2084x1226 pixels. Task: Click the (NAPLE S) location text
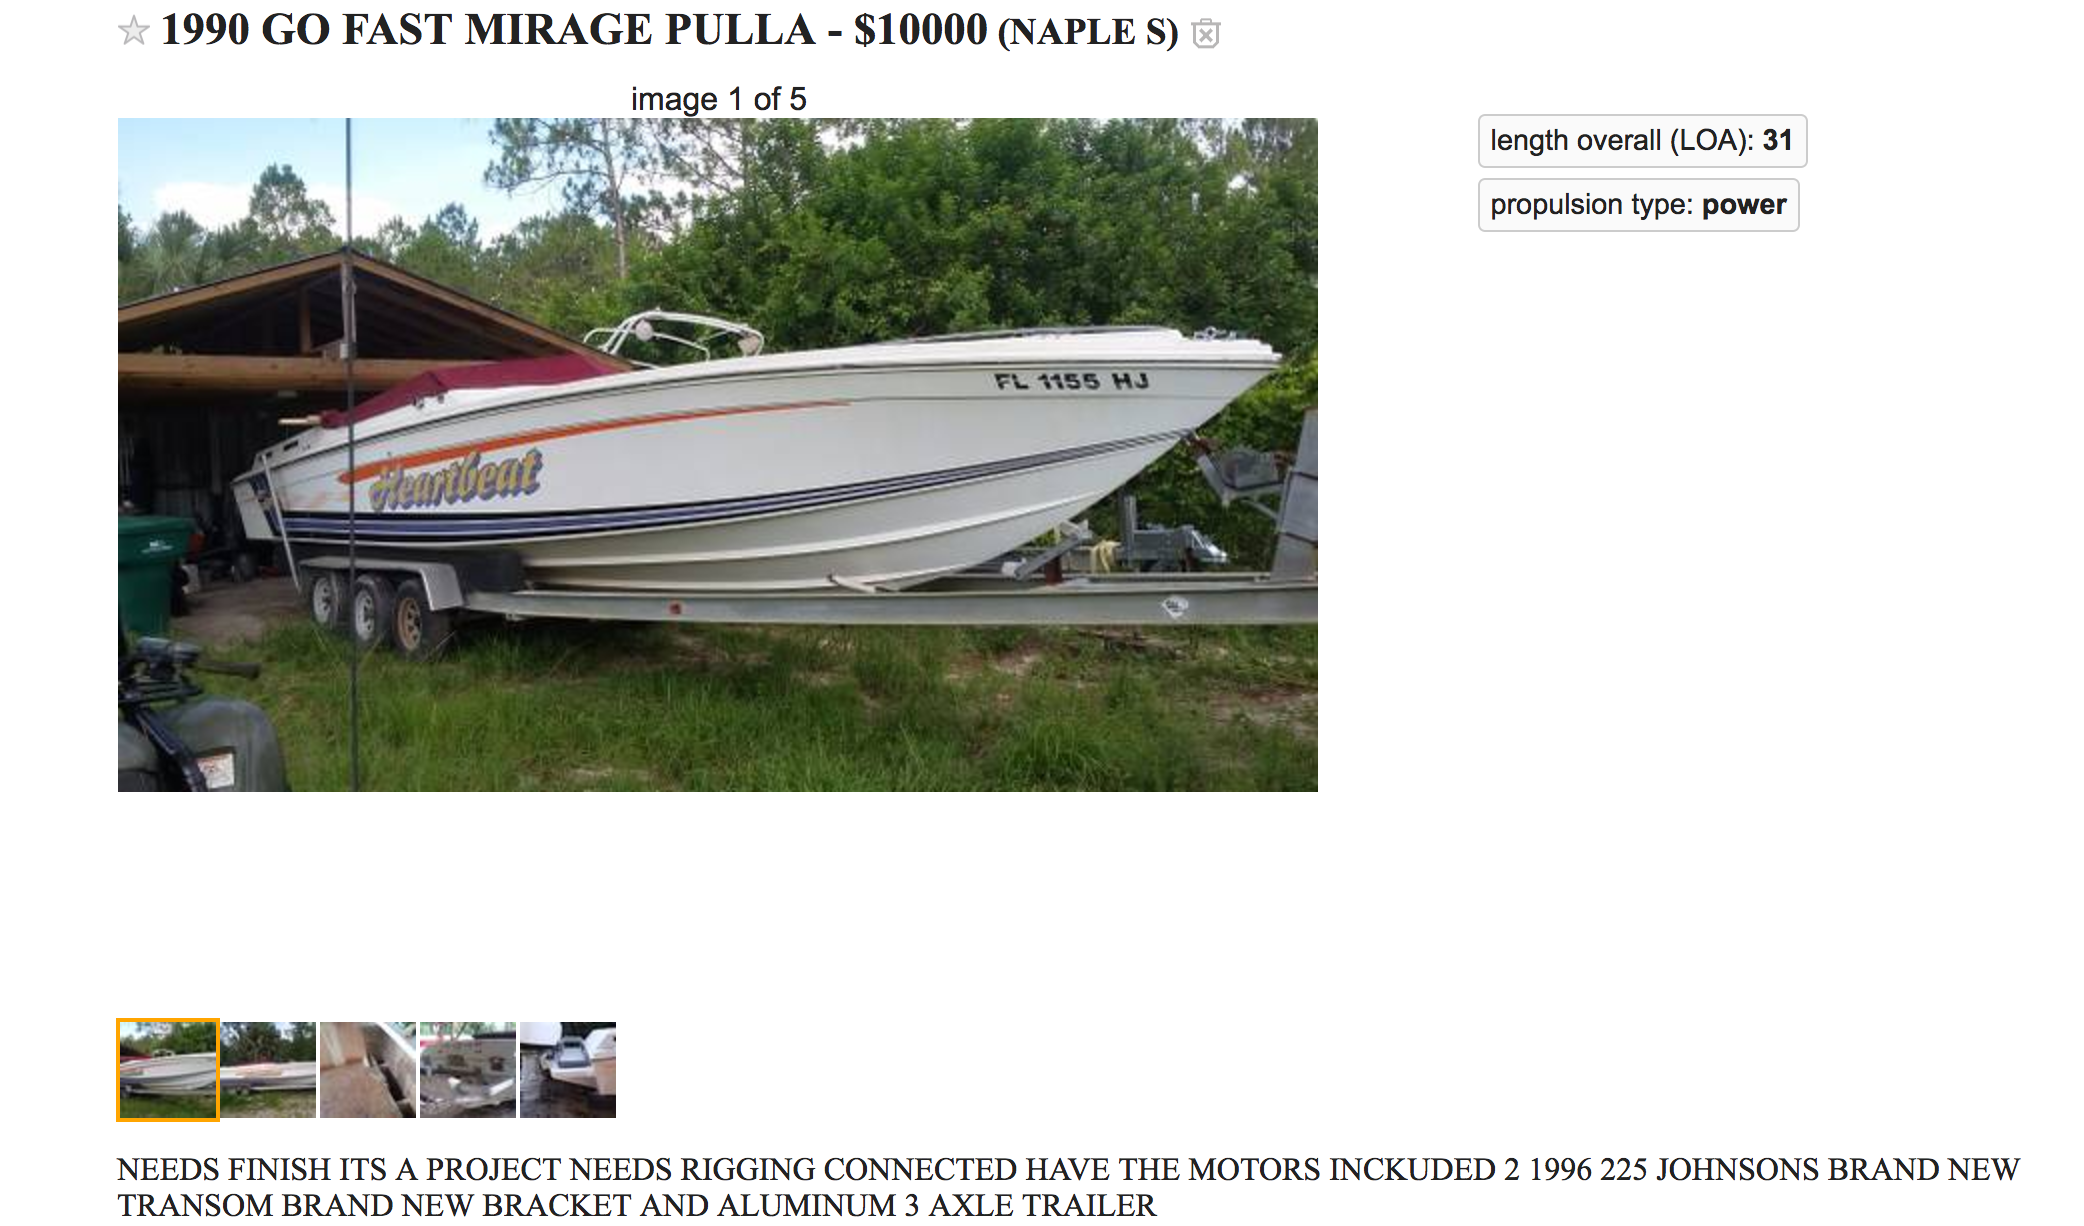pos(1088,33)
